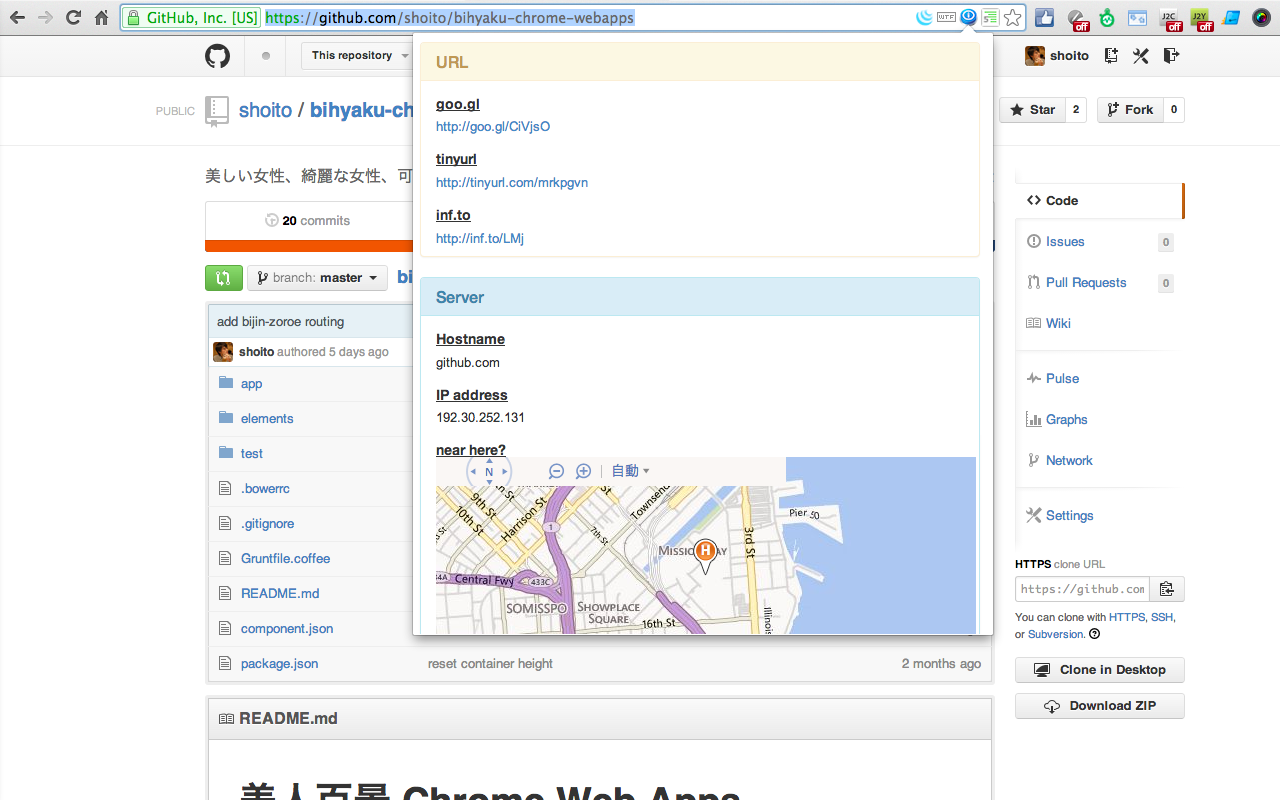1280x800 pixels.
Task: Click the browser forward arrow
Action: [x=45, y=18]
